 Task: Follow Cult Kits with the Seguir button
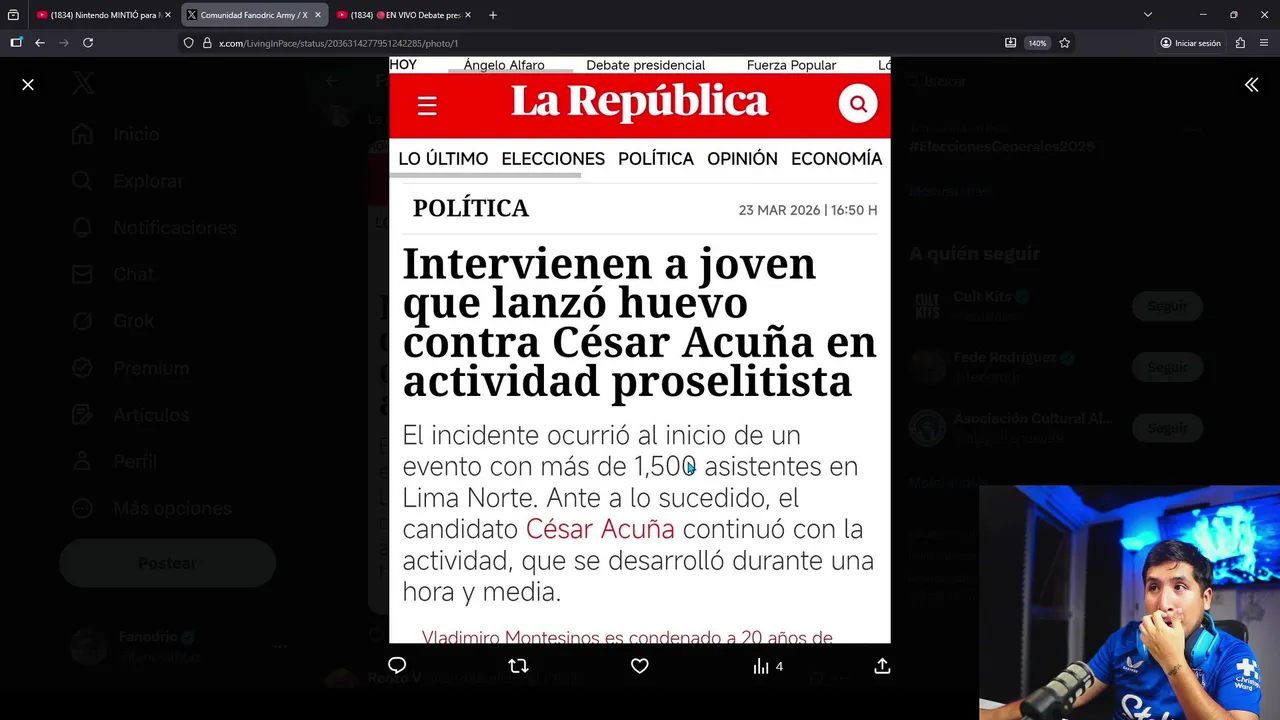pos(1166,306)
